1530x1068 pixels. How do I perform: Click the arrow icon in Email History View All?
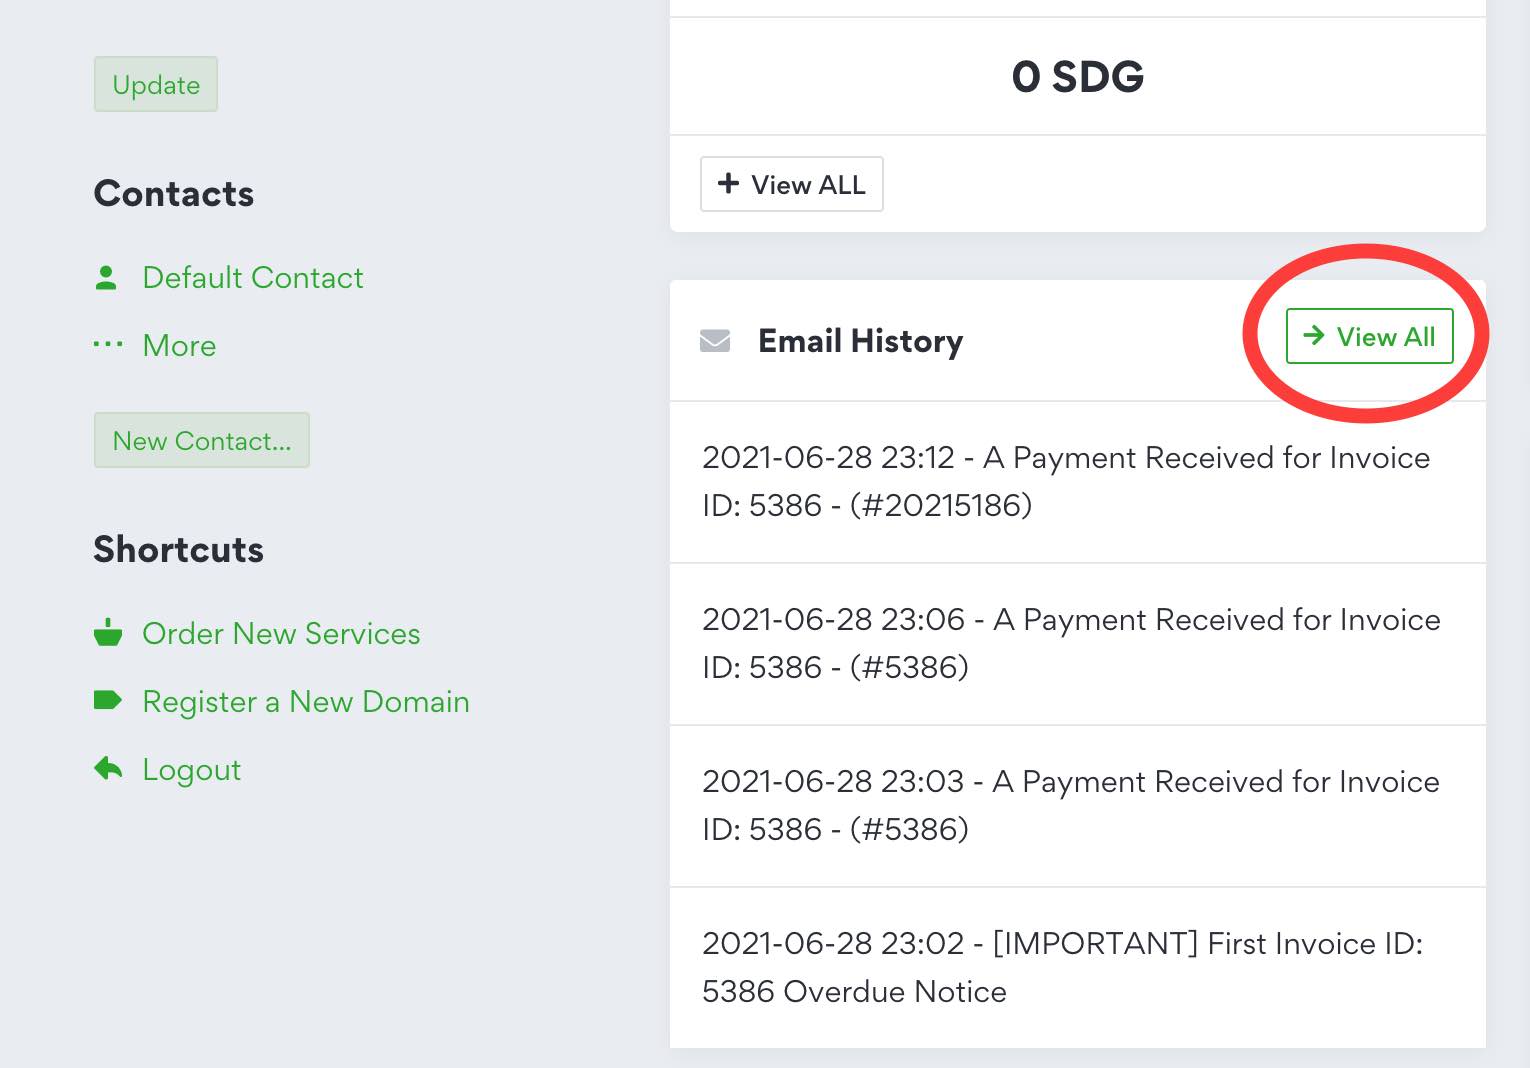(1314, 336)
